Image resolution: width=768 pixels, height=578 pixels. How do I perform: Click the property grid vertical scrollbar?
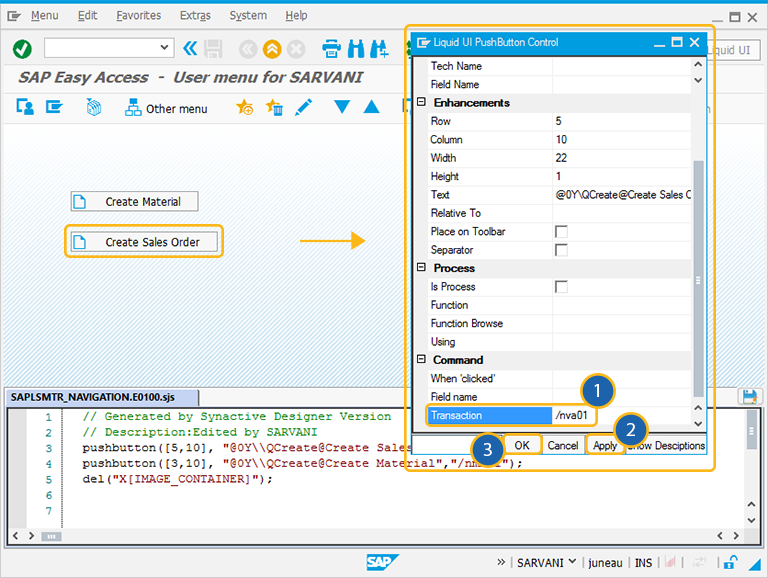698,278
